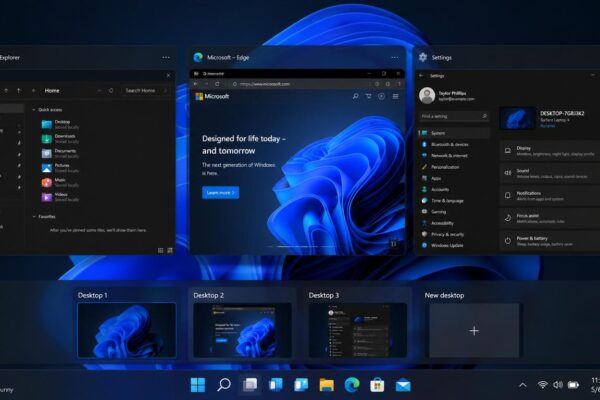600x400 pixels.
Task: Switch to the Desktop 2 thumbnail
Action: click(x=242, y=330)
